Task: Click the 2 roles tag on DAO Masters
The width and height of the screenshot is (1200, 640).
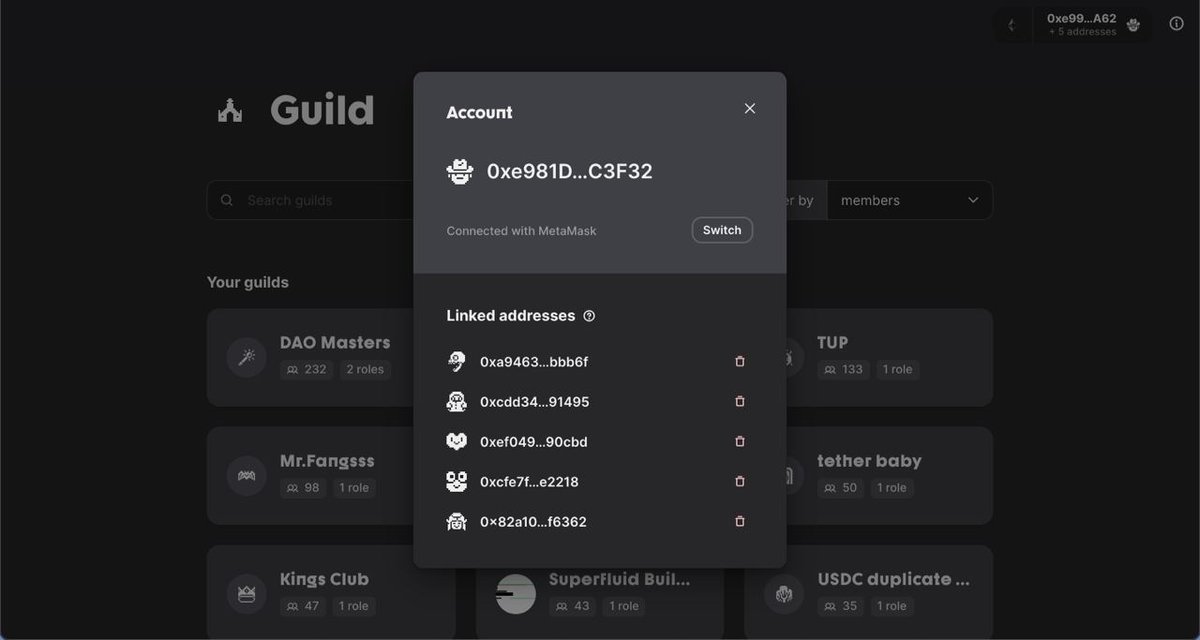Action: (365, 369)
